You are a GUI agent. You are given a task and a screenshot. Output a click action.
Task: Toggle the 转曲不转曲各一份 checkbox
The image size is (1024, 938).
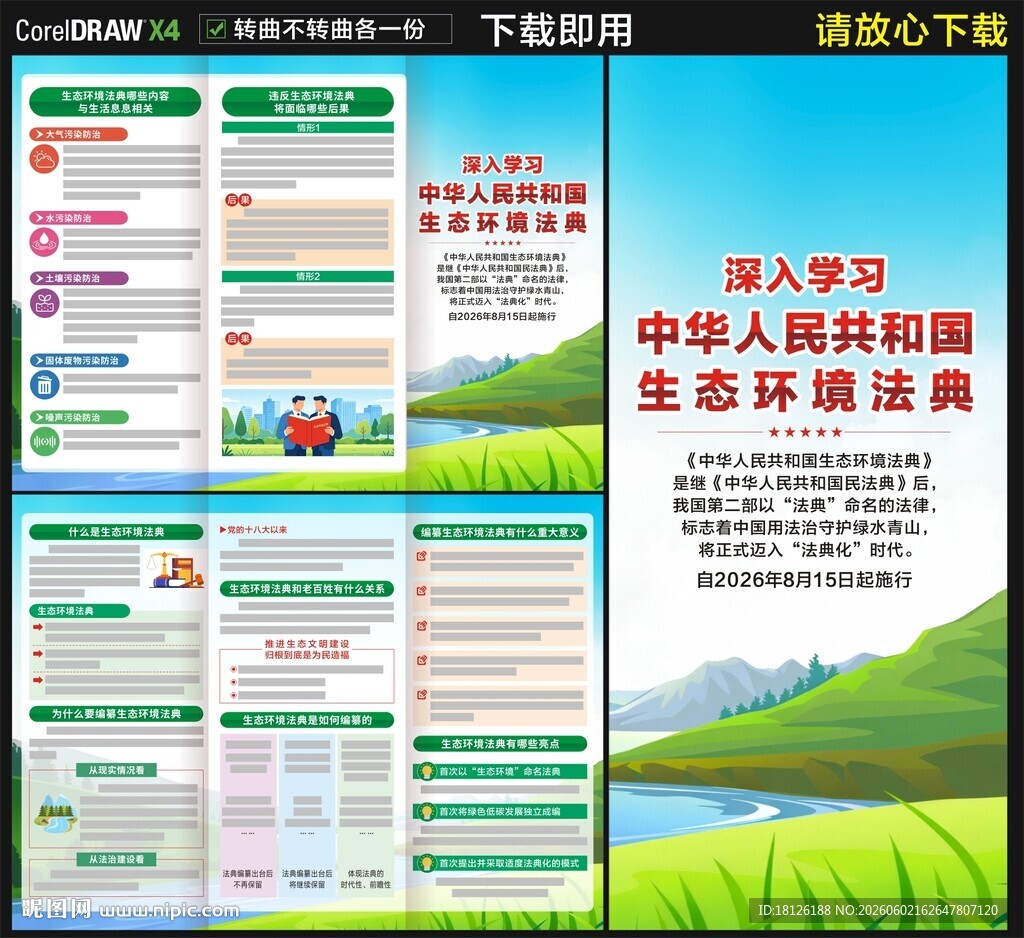pos(215,29)
